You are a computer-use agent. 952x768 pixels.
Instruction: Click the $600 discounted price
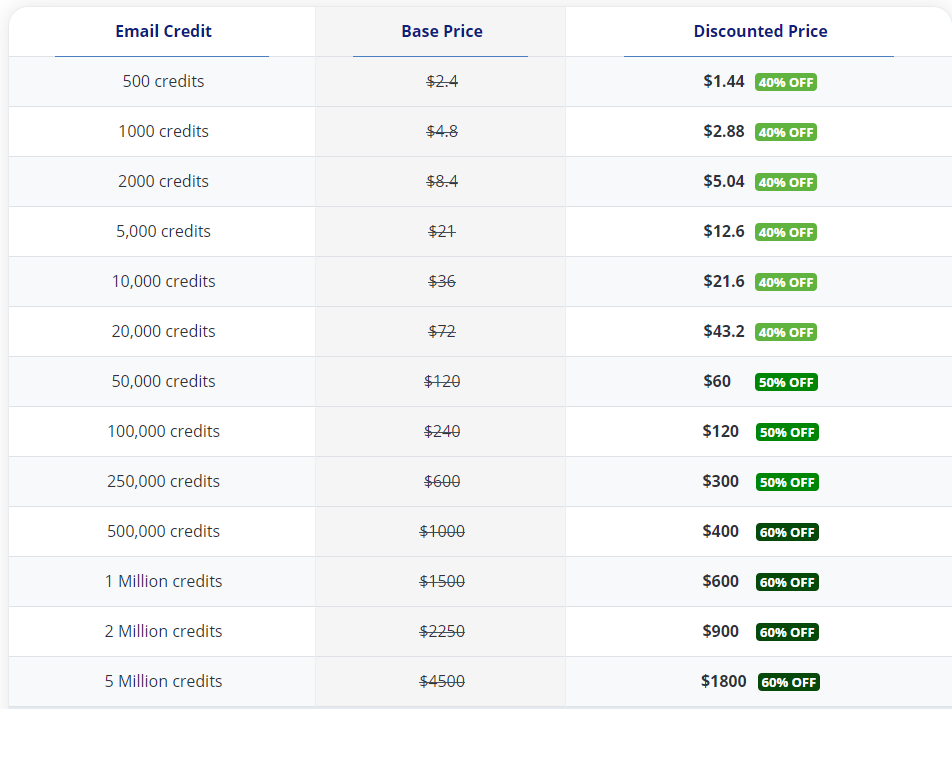click(721, 581)
